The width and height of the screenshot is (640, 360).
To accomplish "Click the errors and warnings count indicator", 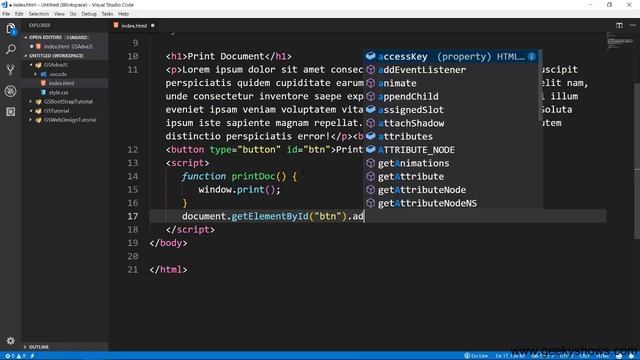I will 15,356.
